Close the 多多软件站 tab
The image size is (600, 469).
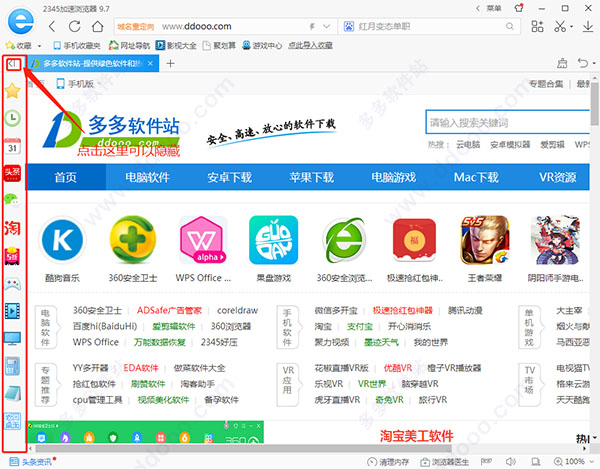(x=150, y=64)
